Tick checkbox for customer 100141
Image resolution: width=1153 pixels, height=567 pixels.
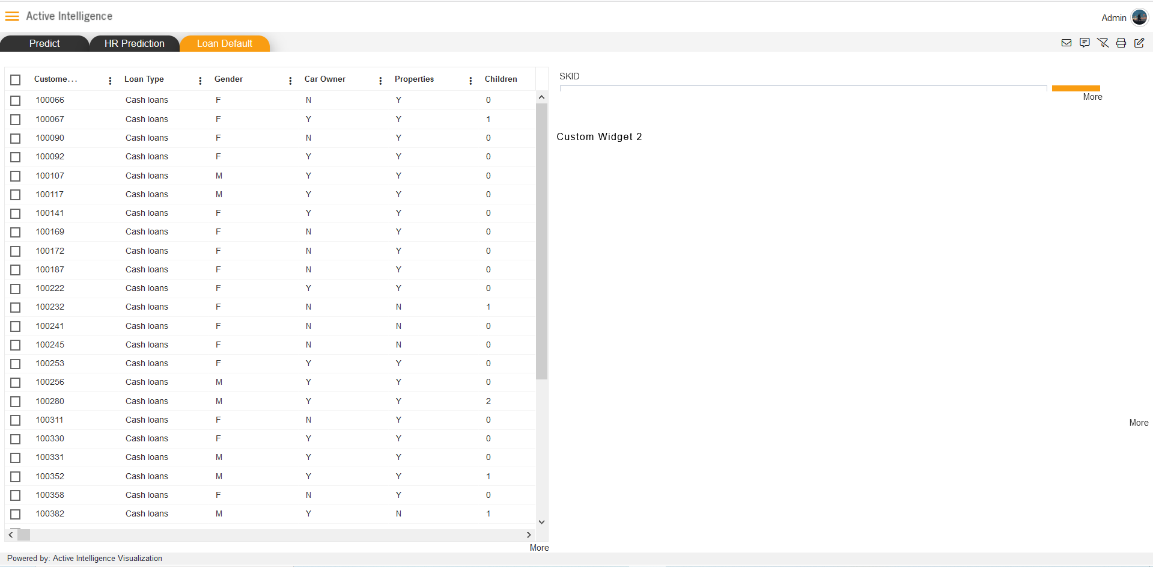coord(15,213)
